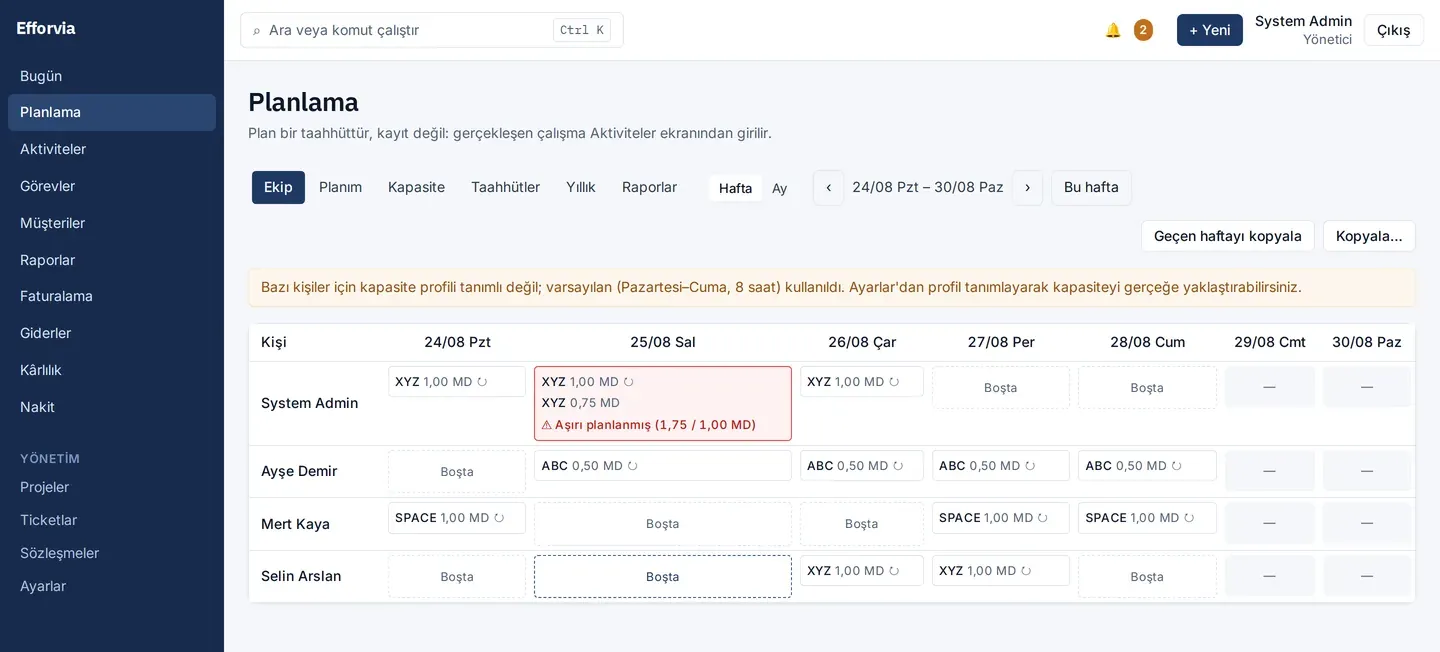Open Giderler from the sidebar
The width and height of the screenshot is (1440, 652).
[112, 333]
